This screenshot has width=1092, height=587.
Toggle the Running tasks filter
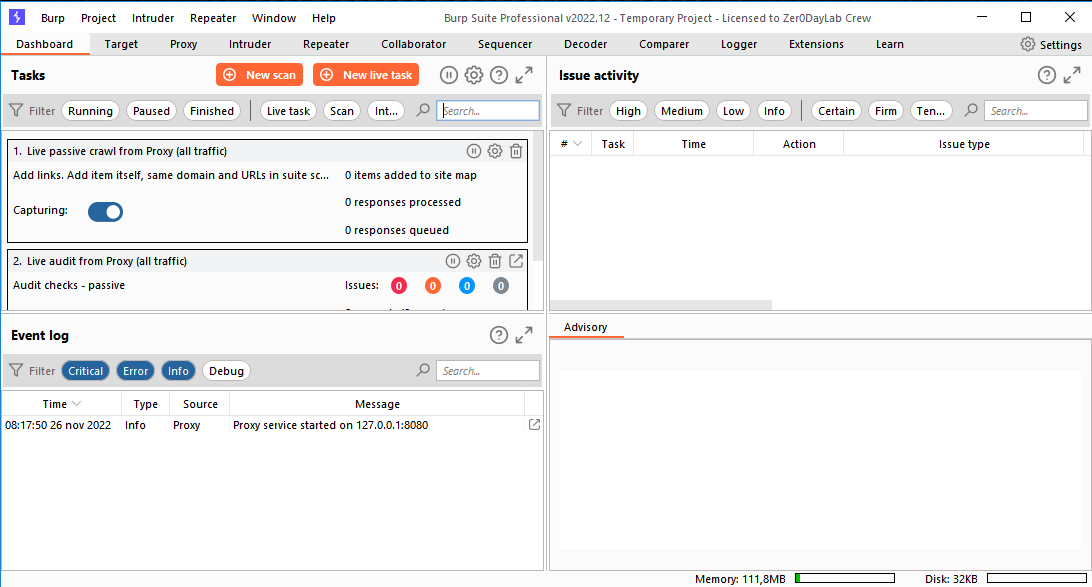tap(91, 111)
